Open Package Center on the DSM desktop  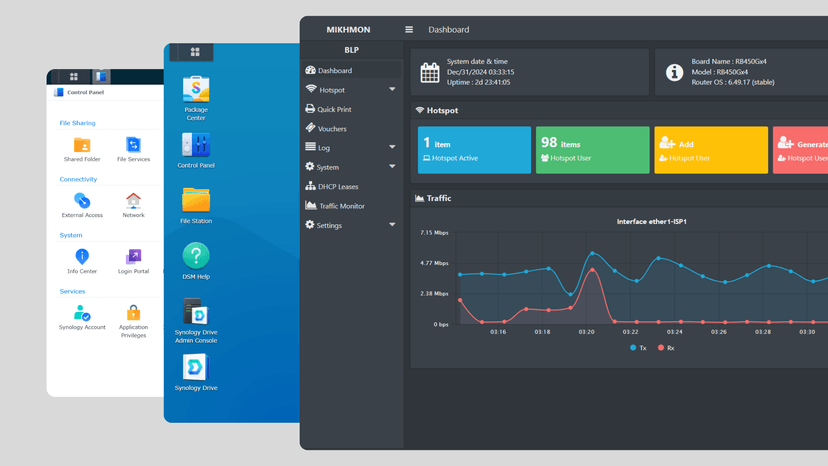point(196,98)
